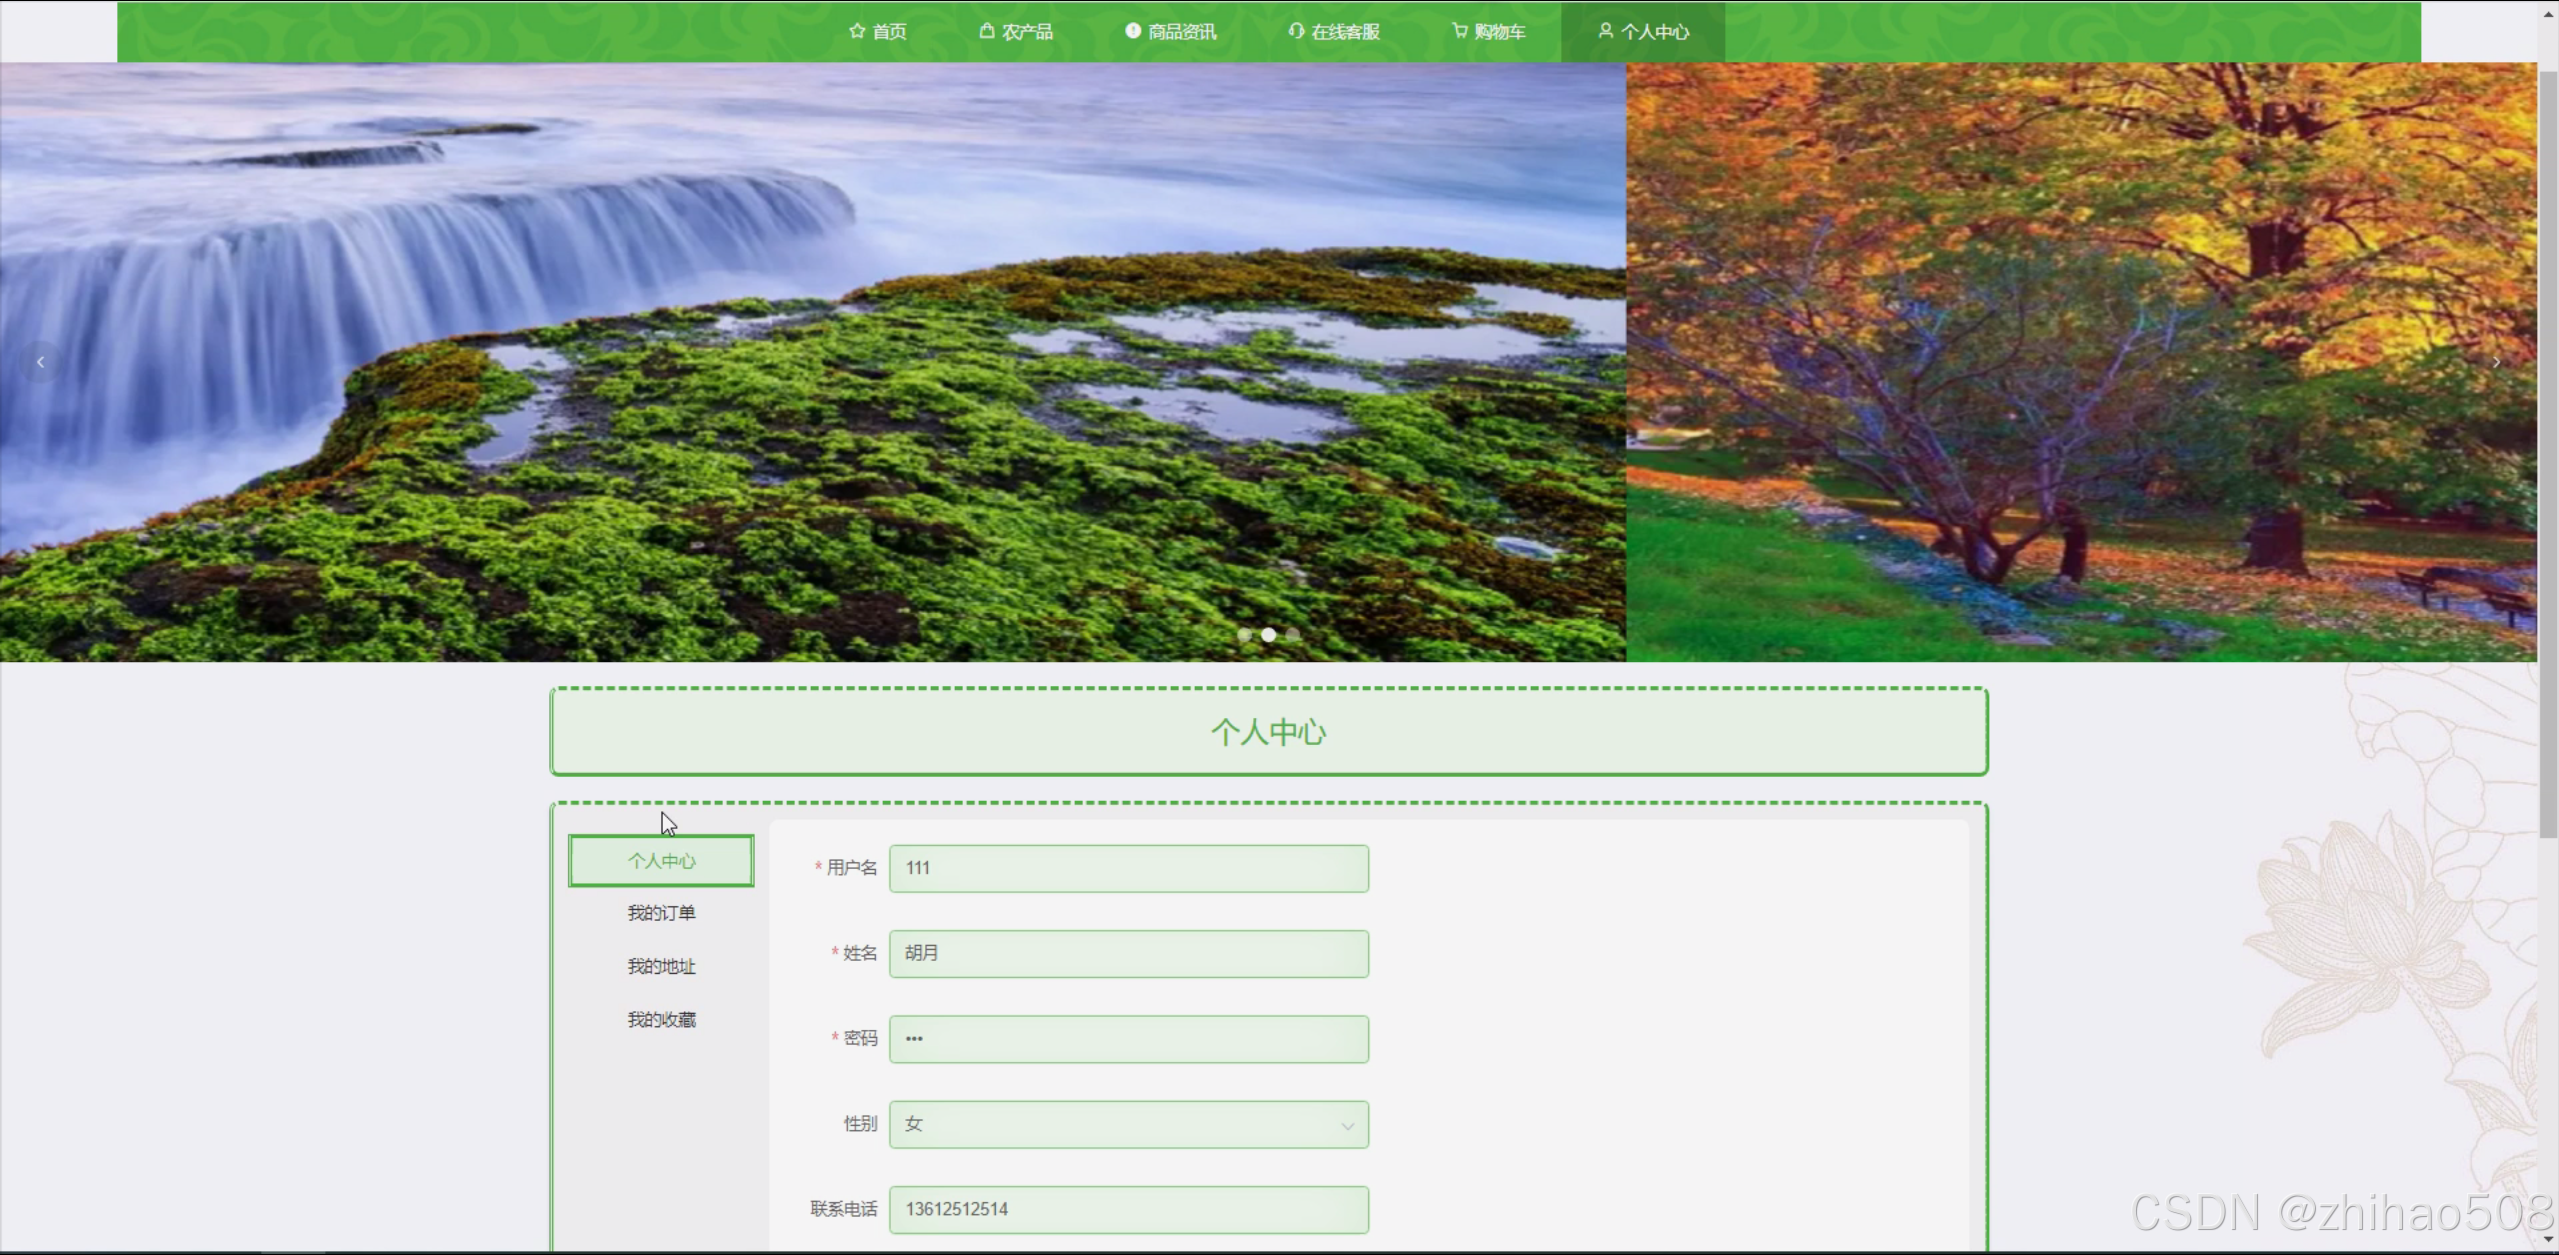Select the 我的地址 sidebar tab

tap(661, 966)
